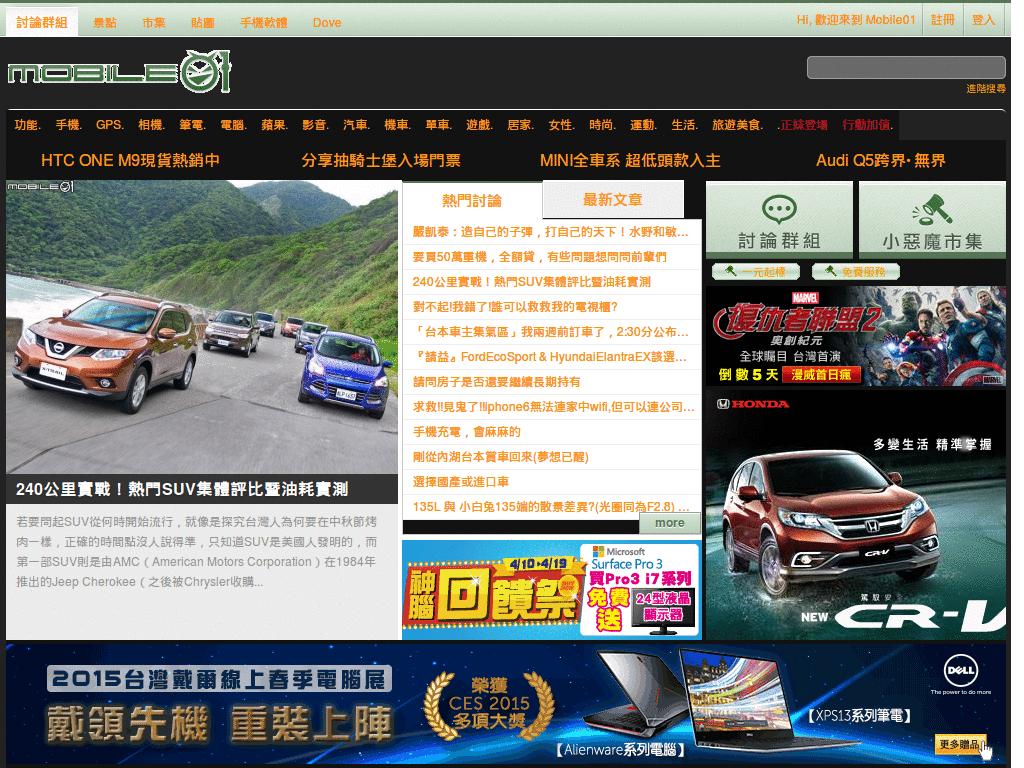This screenshot has width=1024, height=768.
Task: Open 進階搜尋 advanced search link
Action: click(986, 89)
